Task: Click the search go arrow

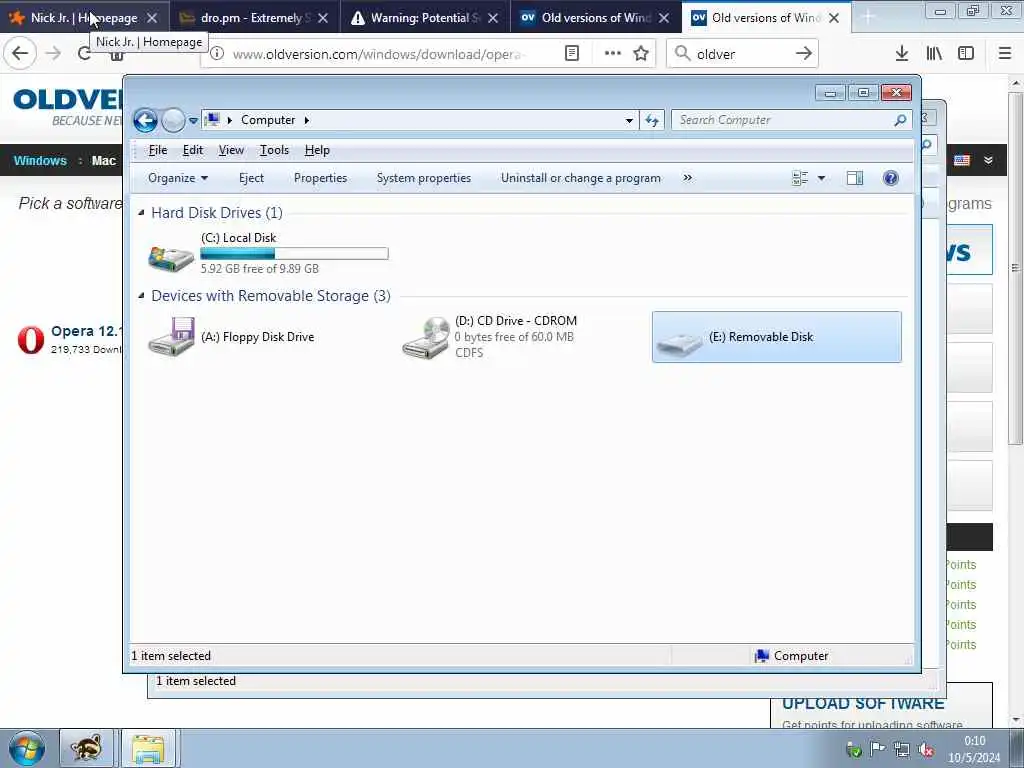Action: point(803,54)
